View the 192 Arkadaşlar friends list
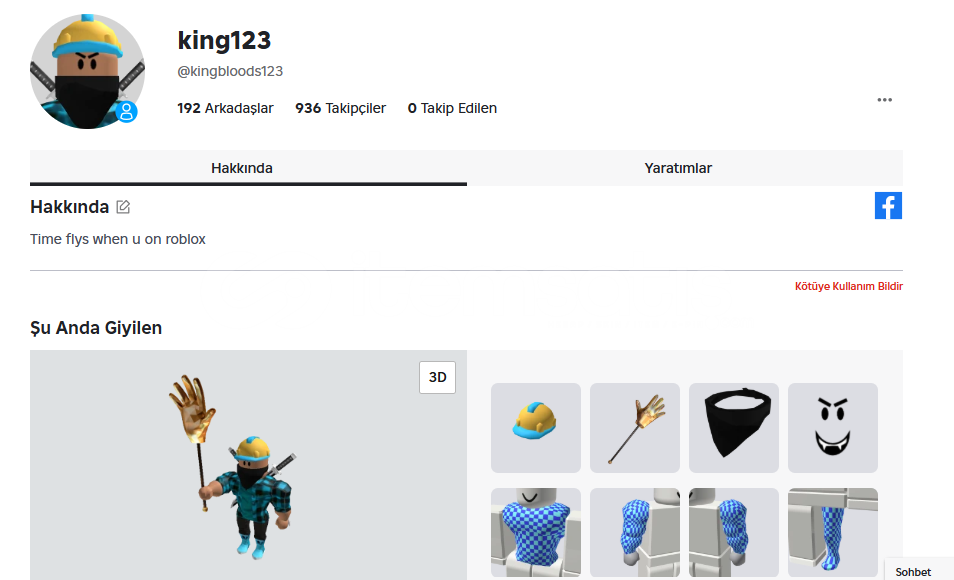Viewport: 954px width, 580px height. tap(225, 108)
